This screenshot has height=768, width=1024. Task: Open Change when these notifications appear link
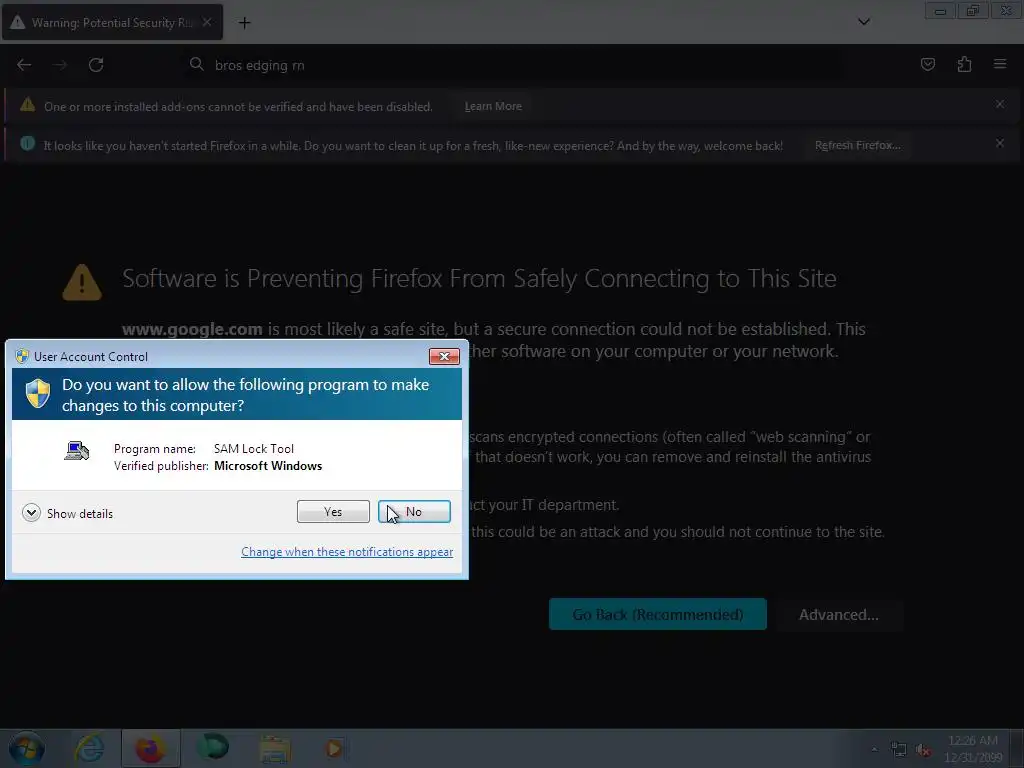click(347, 552)
